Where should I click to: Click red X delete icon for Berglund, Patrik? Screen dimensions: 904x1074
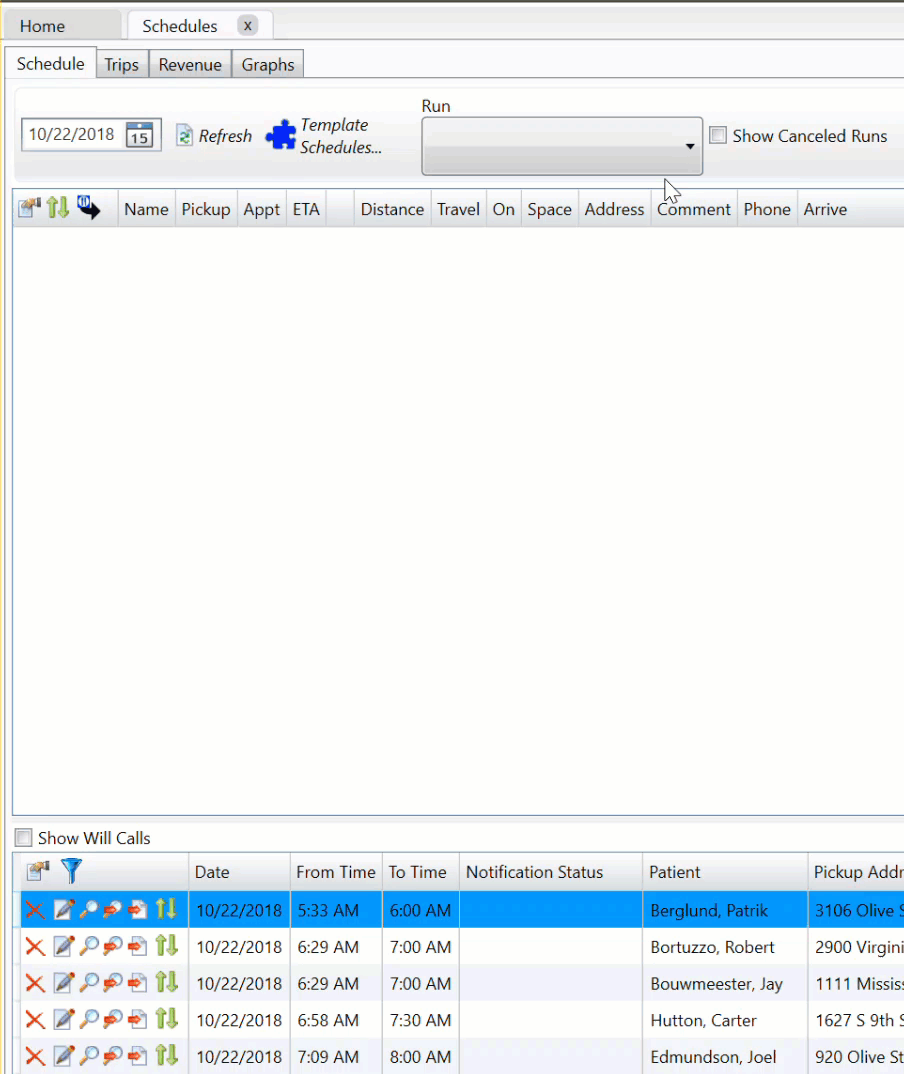tap(35, 910)
